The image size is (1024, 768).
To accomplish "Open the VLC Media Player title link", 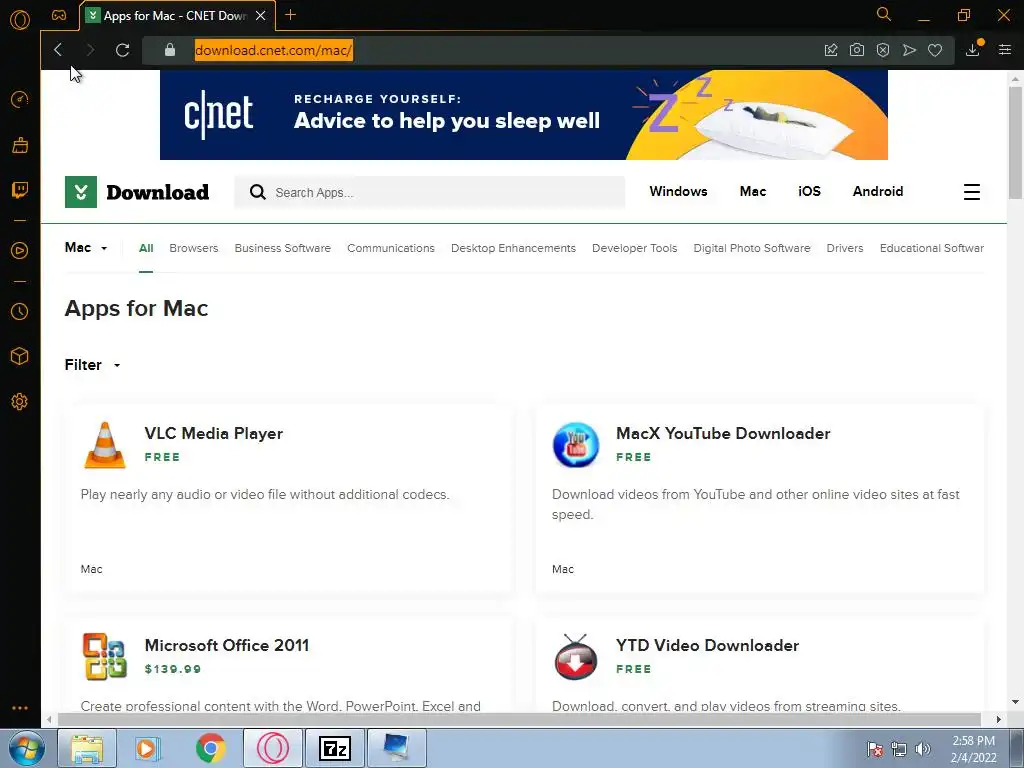I will [214, 434].
